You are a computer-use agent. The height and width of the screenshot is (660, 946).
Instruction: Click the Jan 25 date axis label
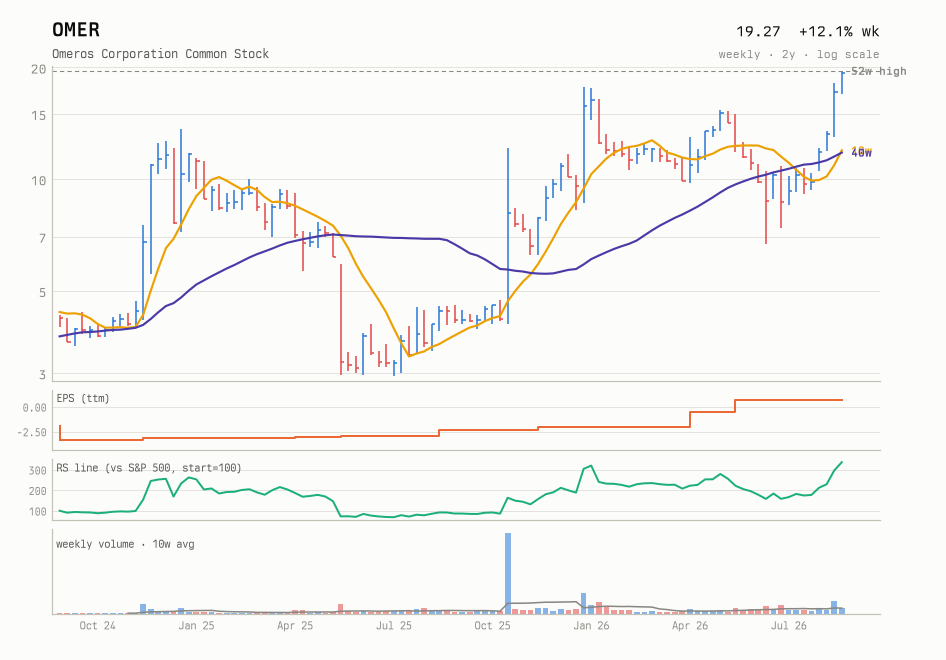pyautogui.click(x=196, y=626)
